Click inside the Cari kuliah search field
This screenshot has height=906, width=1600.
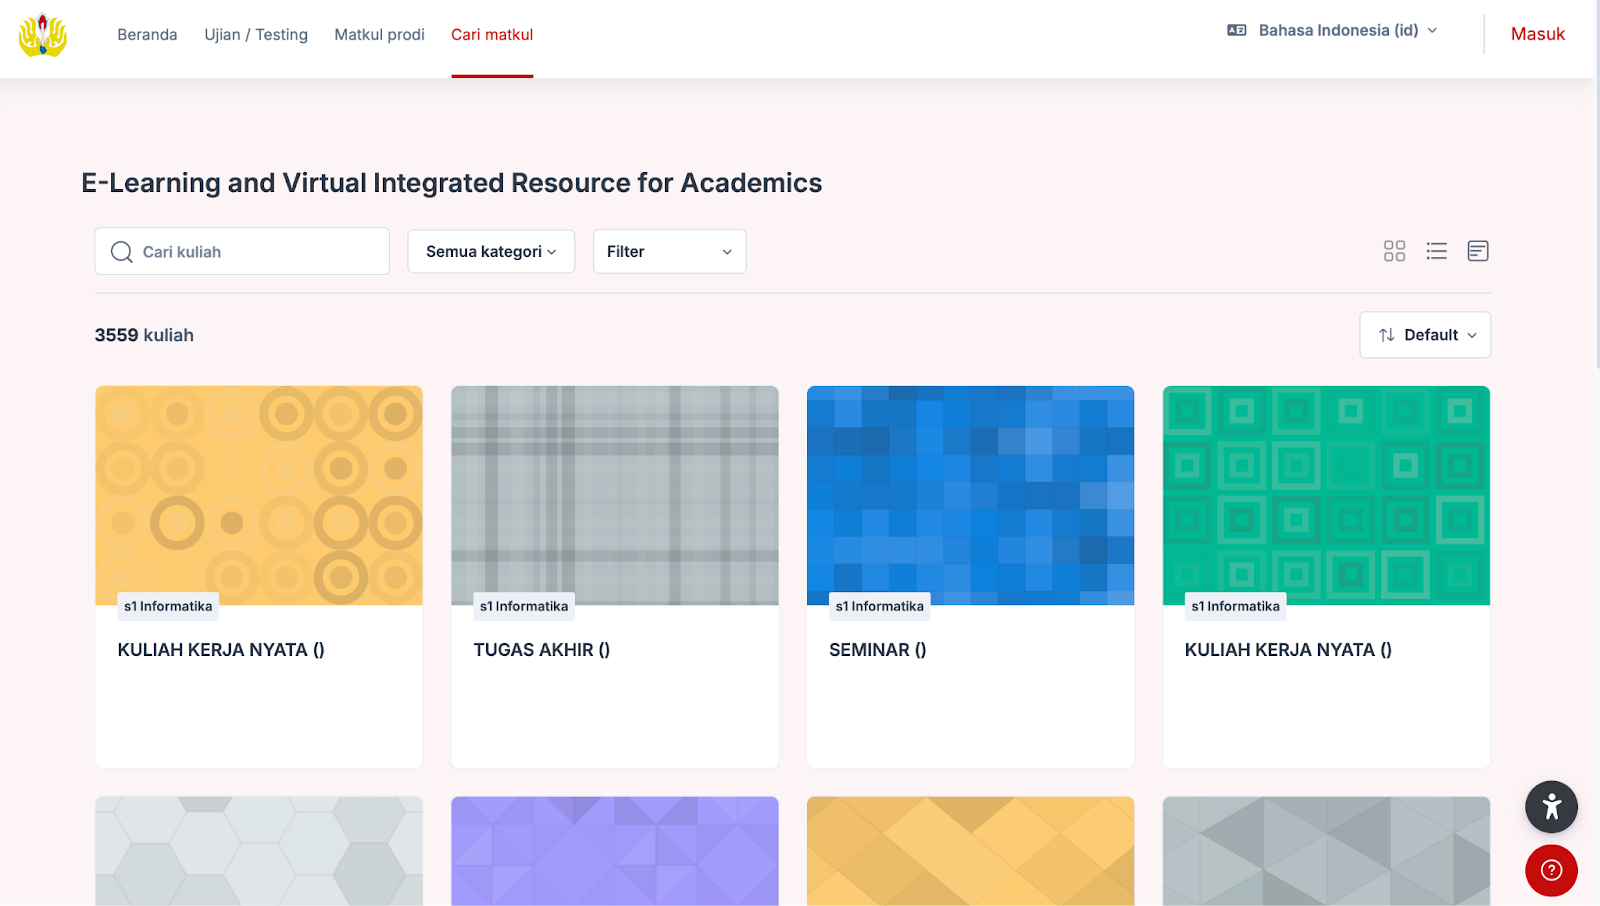pos(250,251)
